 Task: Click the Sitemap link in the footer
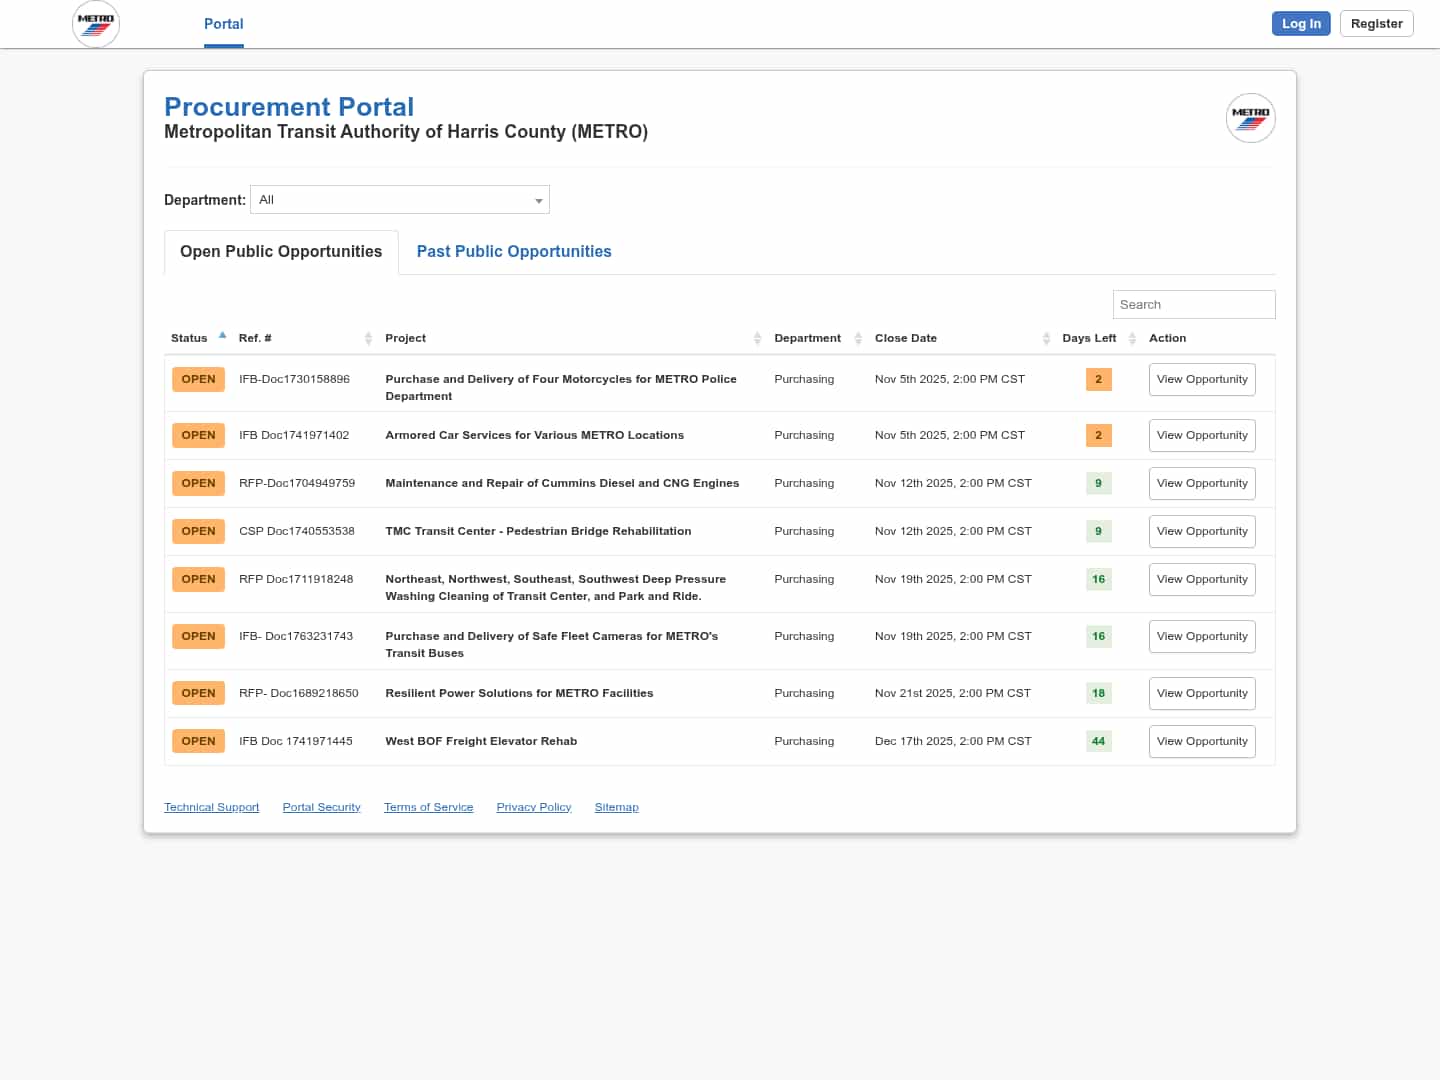(616, 807)
